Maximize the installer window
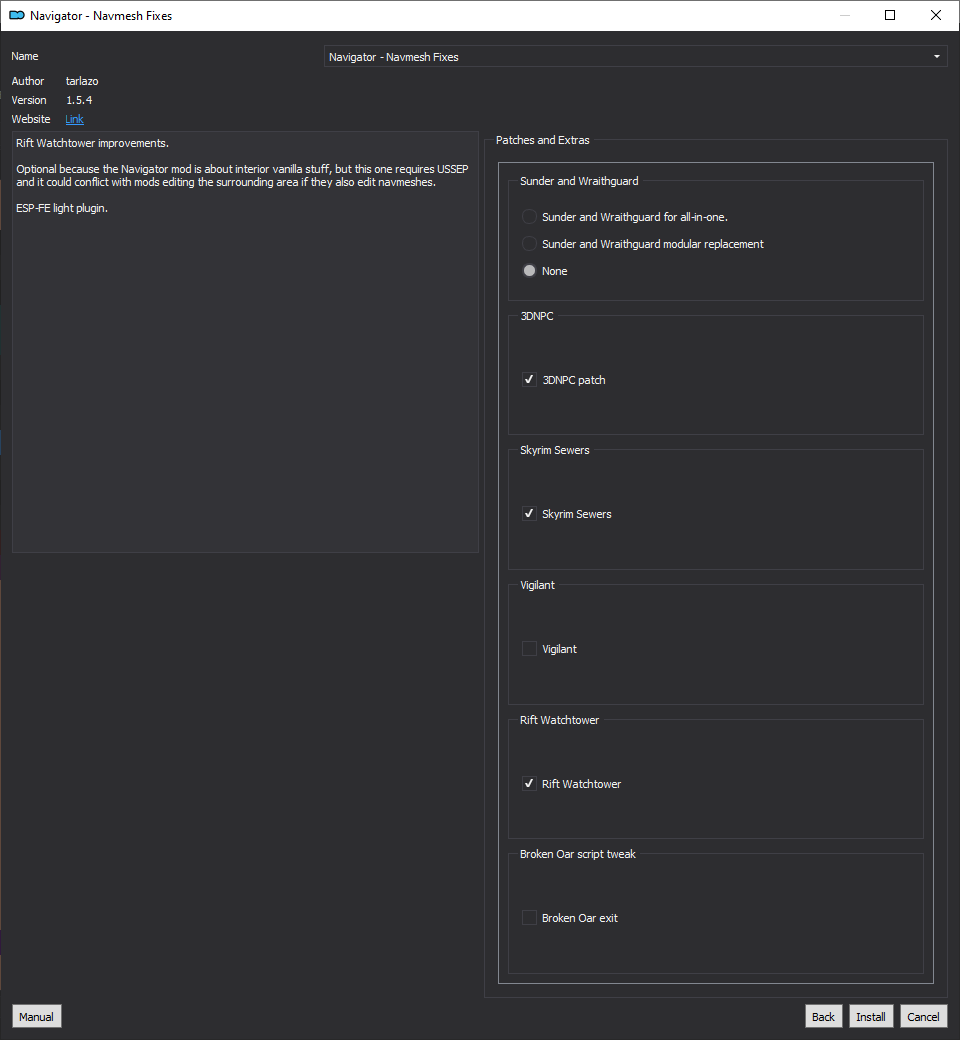This screenshot has height=1040, width=960. click(890, 15)
